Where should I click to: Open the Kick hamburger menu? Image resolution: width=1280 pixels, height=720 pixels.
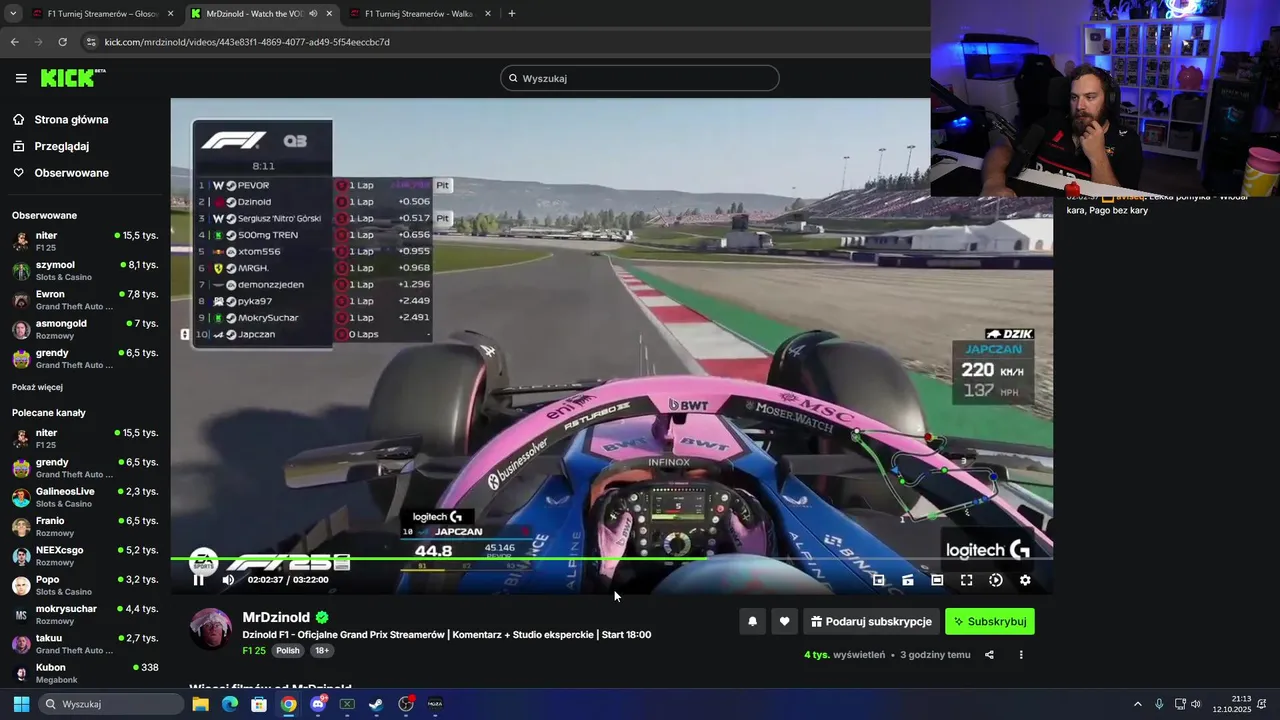pos(21,78)
